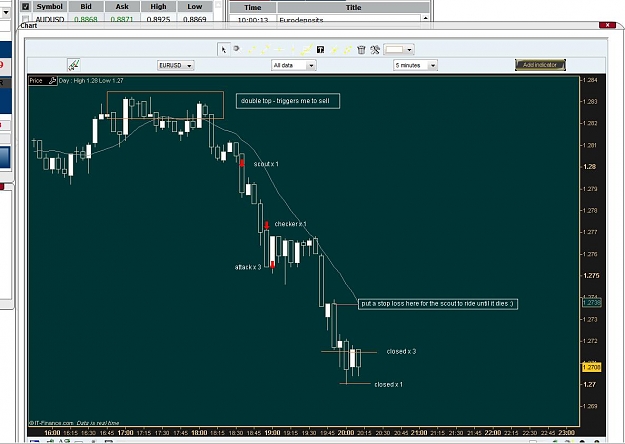
Task: Select the 'put a stop loss here' note
Action: click(x=438, y=304)
